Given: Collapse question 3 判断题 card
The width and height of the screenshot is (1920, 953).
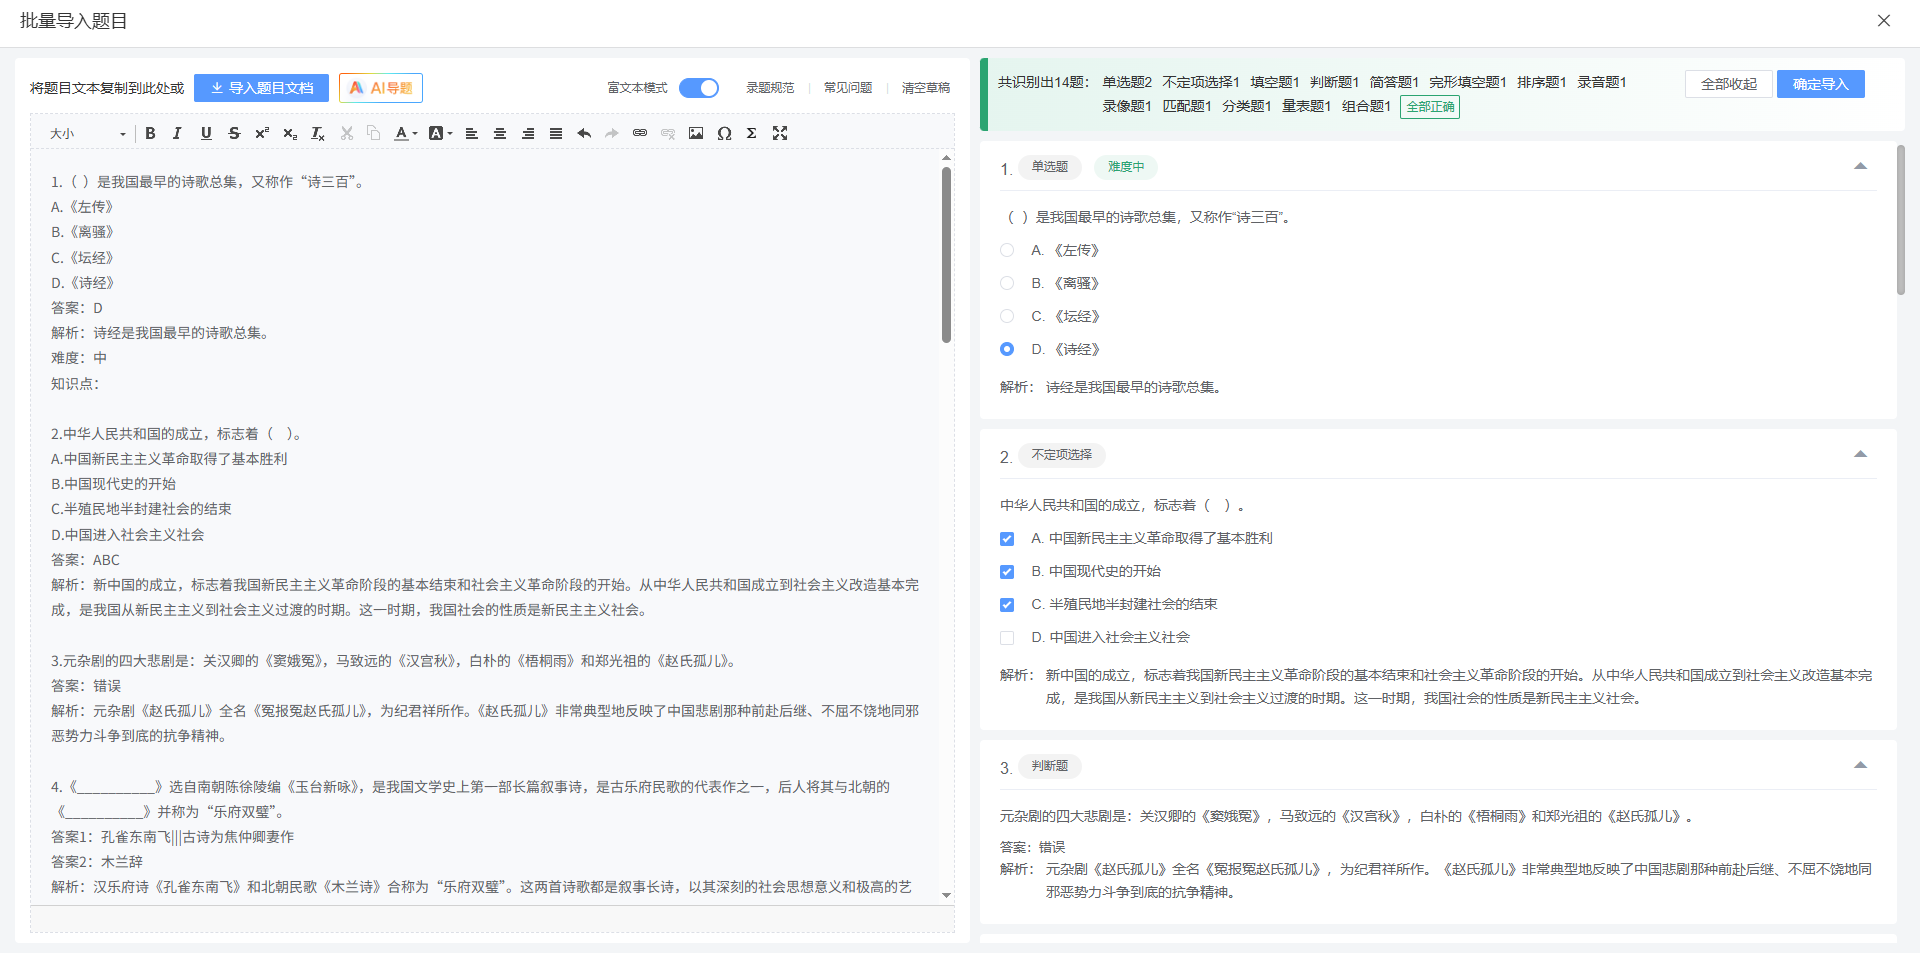Looking at the screenshot, I should coord(1860,765).
